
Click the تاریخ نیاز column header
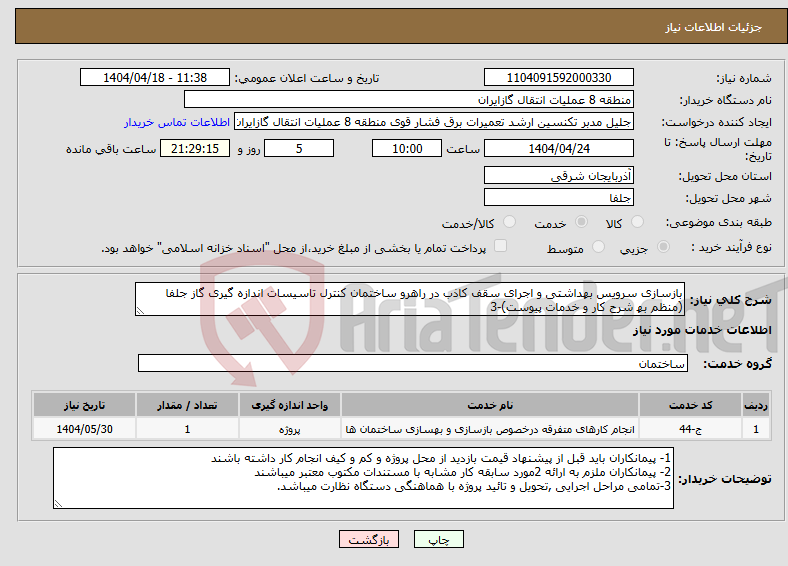[84, 405]
